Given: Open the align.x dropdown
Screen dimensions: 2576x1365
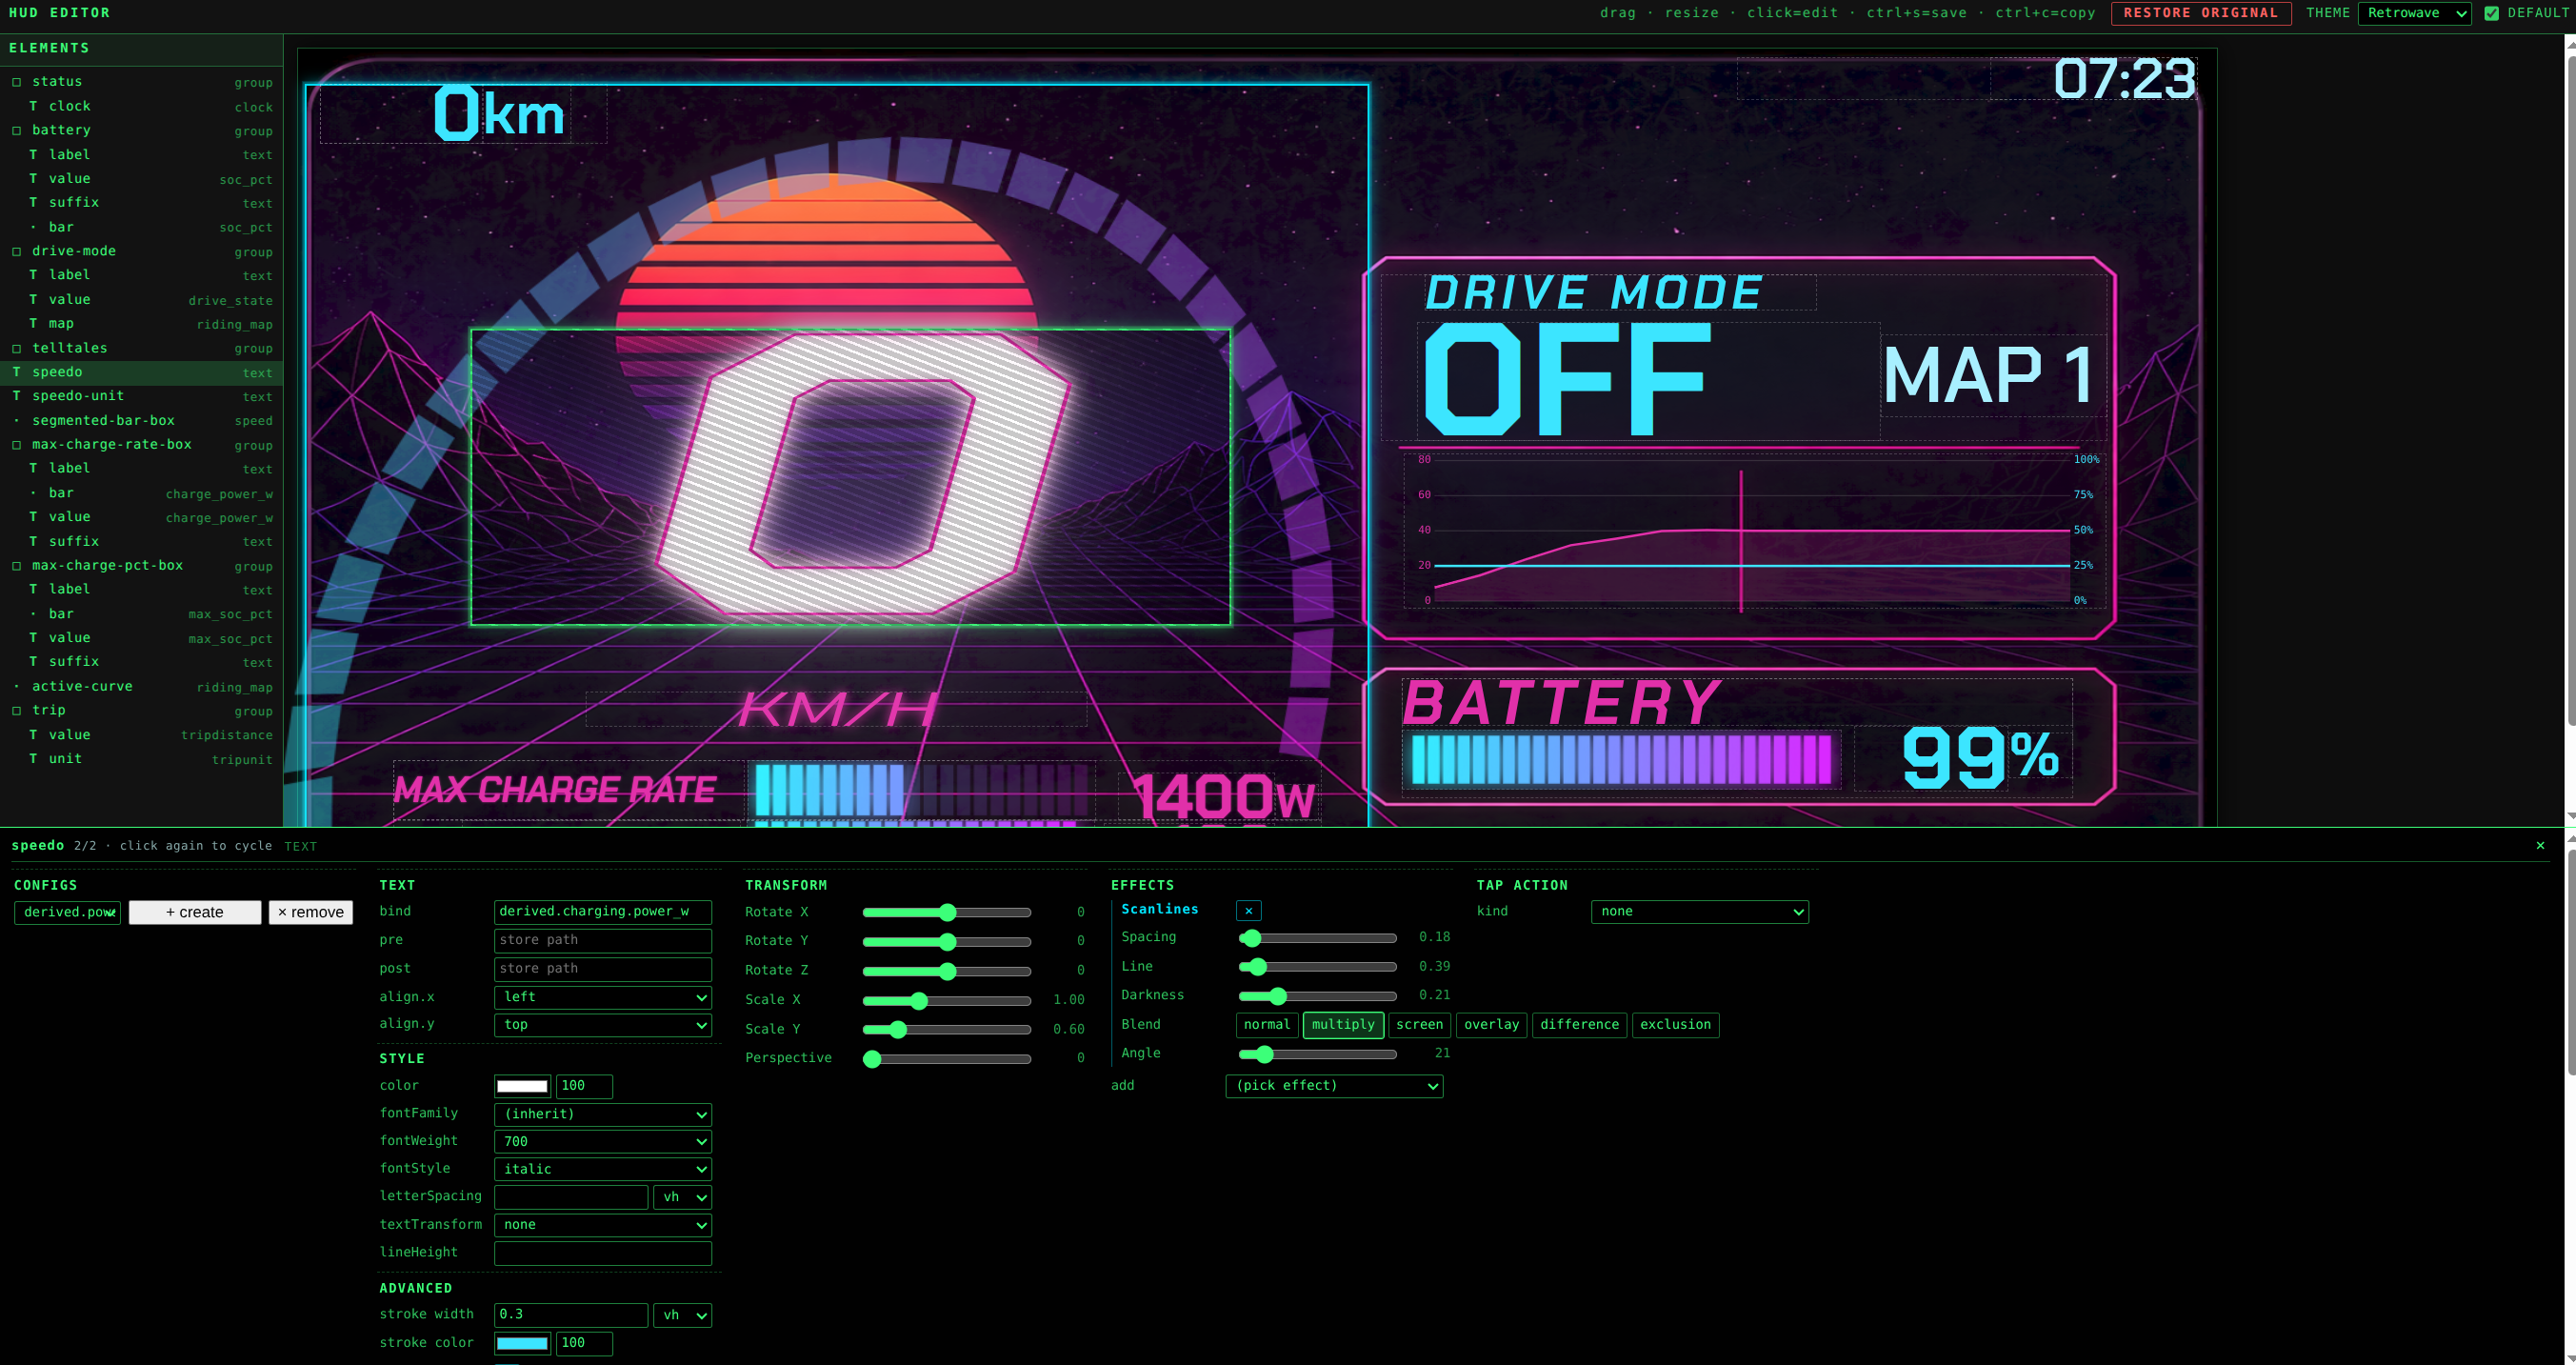Looking at the screenshot, I should [603, 997].
